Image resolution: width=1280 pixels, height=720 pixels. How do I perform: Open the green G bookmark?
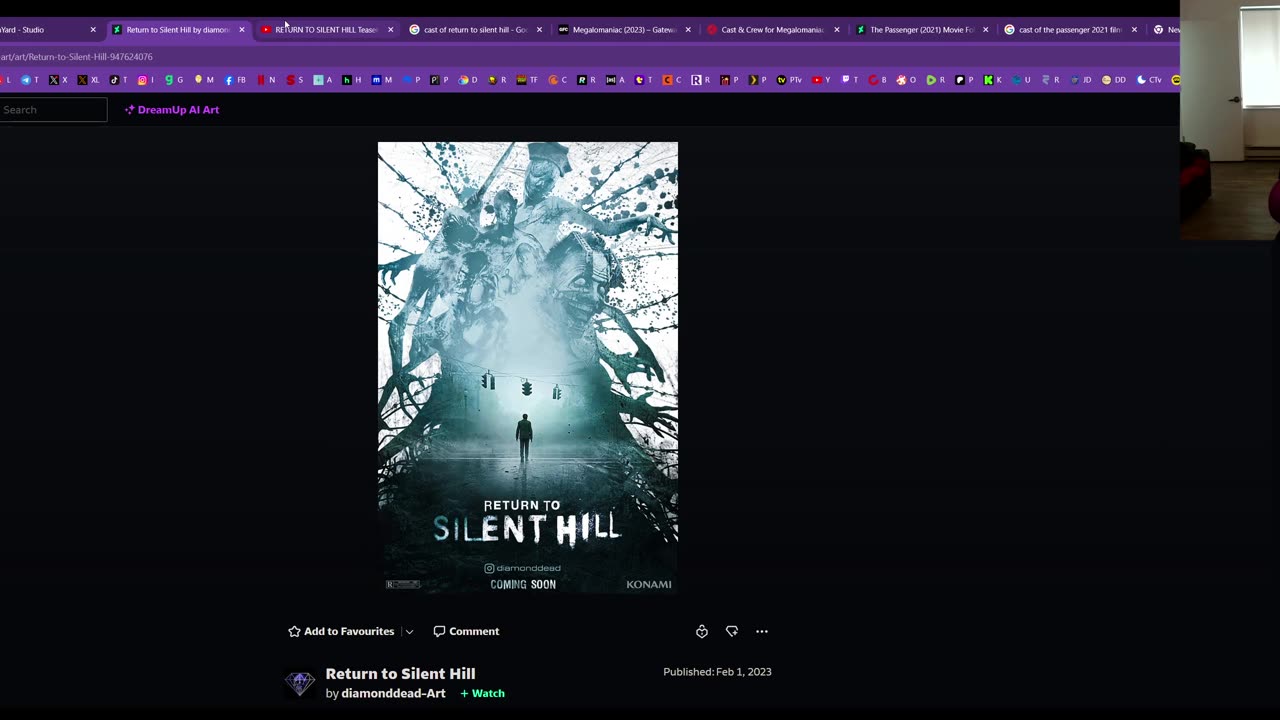click(174, 80)
